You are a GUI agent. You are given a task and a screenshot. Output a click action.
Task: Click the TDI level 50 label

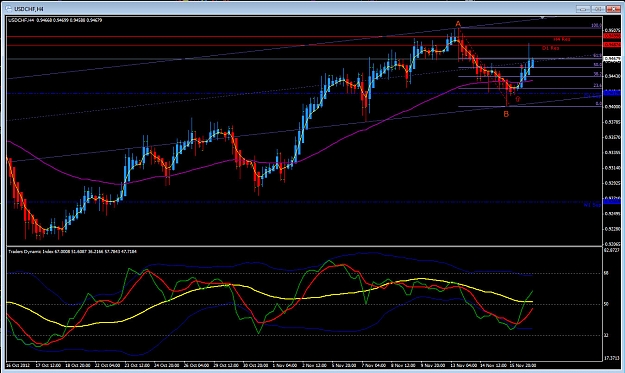(606, 304)
